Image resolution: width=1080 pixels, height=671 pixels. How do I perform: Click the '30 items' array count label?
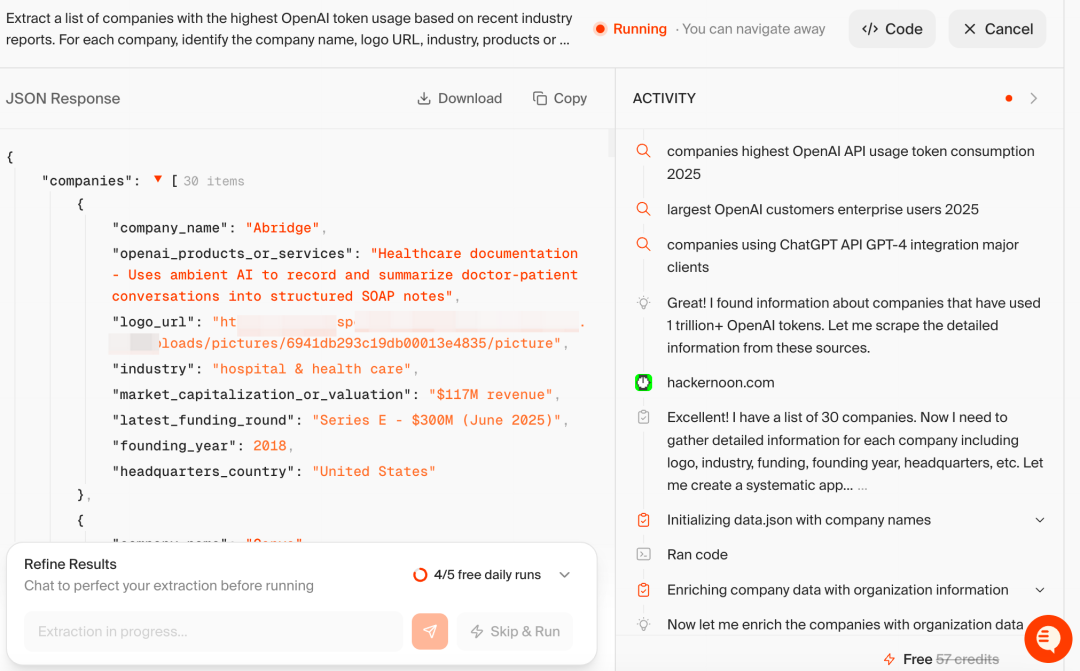tap(214, 181)
